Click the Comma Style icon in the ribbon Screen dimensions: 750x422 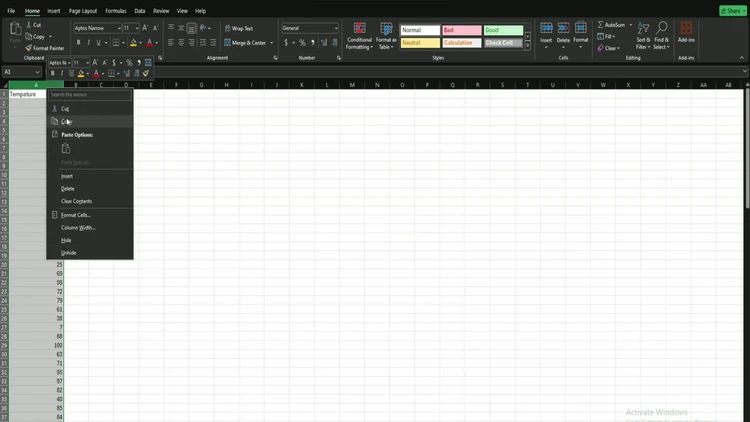(313, 43)
